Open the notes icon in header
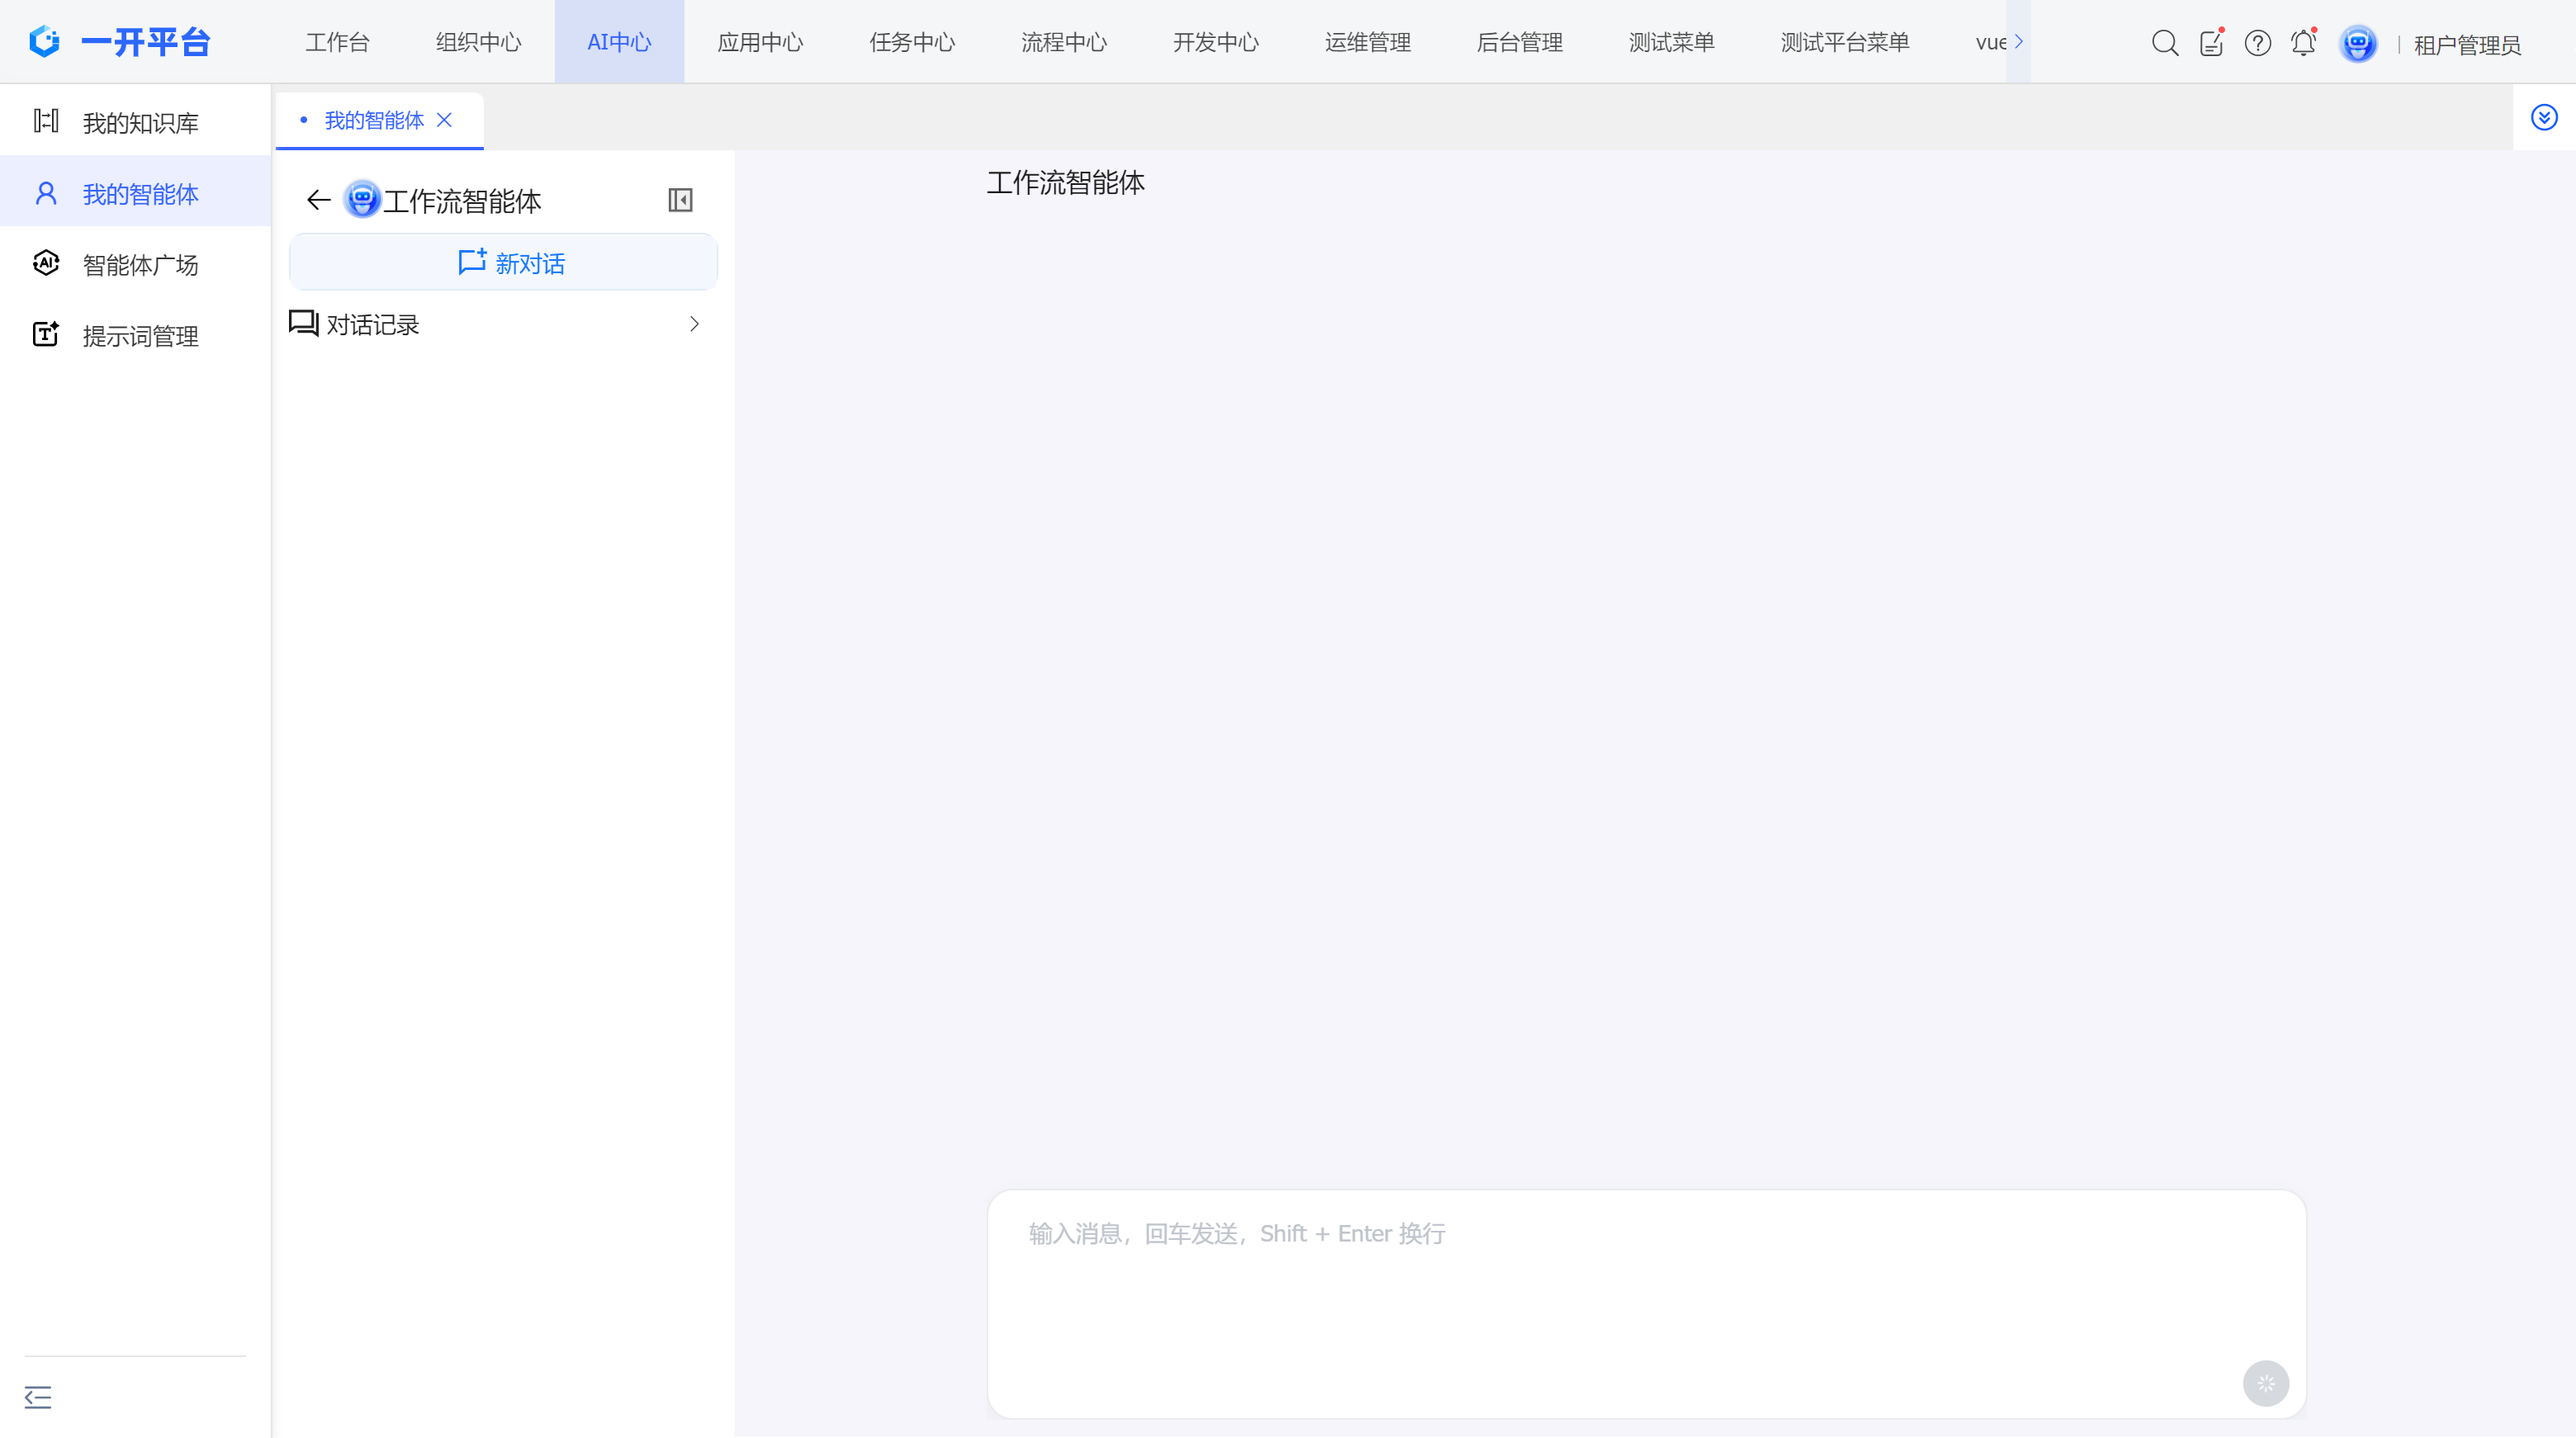Screen dimensions: 2576x1438 [x=2210, y=43]
